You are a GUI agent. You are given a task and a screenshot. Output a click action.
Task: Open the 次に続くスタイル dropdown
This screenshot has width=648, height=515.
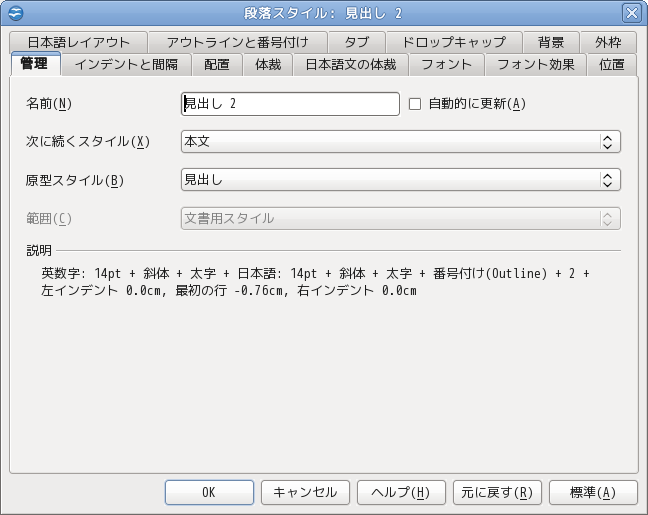(x=400, y=142)
